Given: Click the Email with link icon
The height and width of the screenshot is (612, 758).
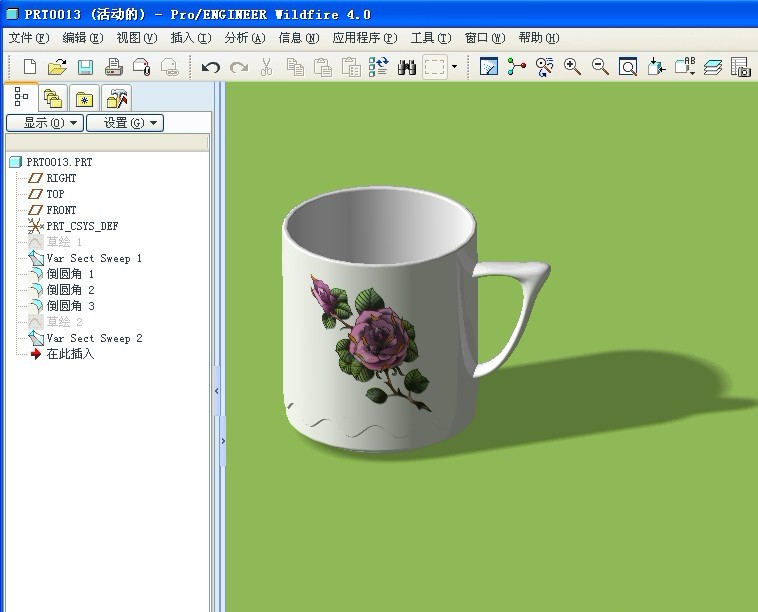Looking at the screenshot, I should tap(170, 67).
